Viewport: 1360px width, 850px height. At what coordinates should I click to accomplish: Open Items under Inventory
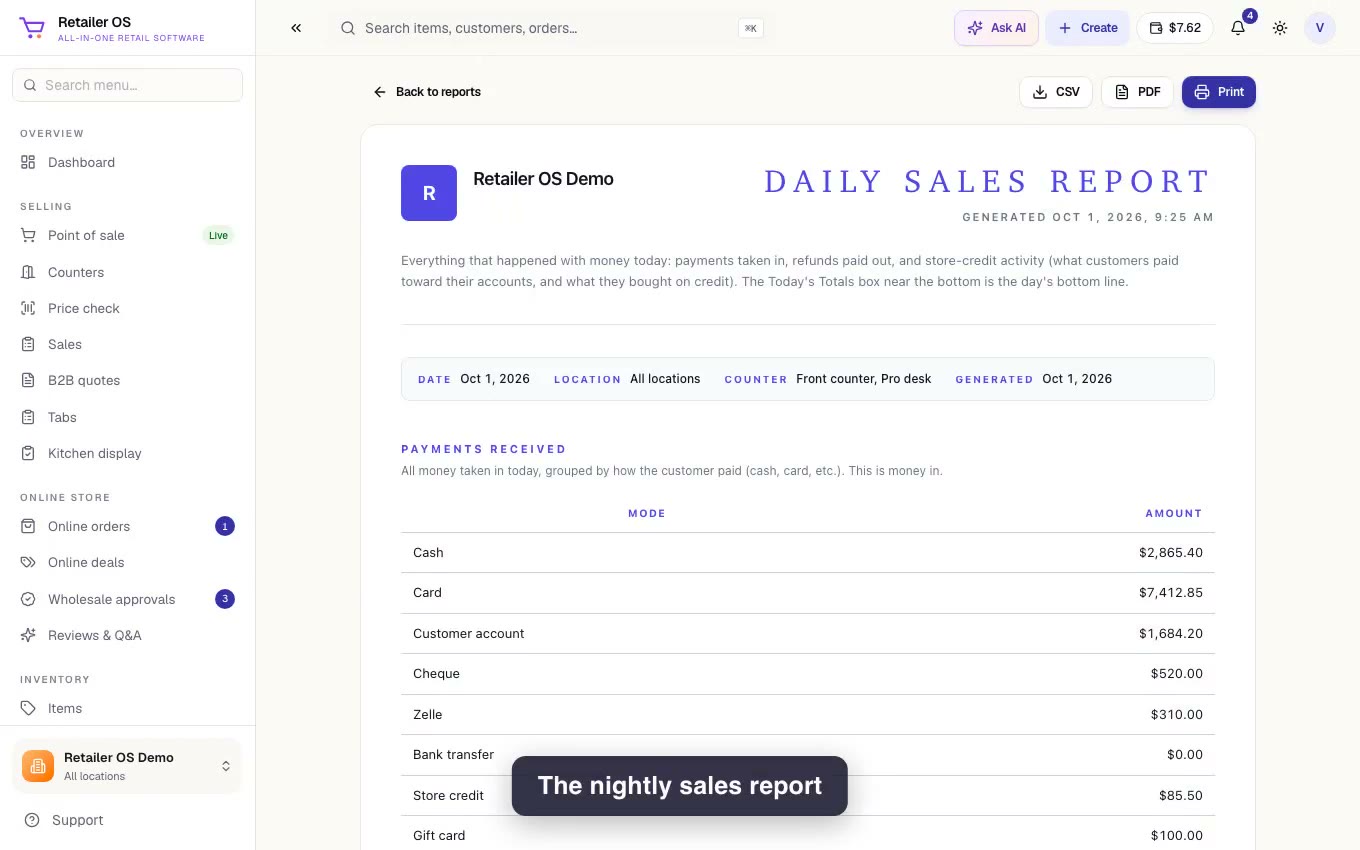click(127, 708)
